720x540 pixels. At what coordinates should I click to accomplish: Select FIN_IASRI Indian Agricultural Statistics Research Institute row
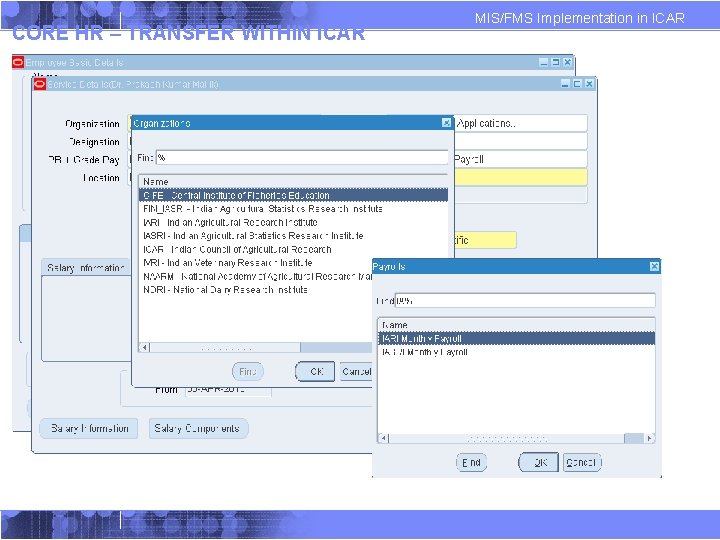[293, 209]
